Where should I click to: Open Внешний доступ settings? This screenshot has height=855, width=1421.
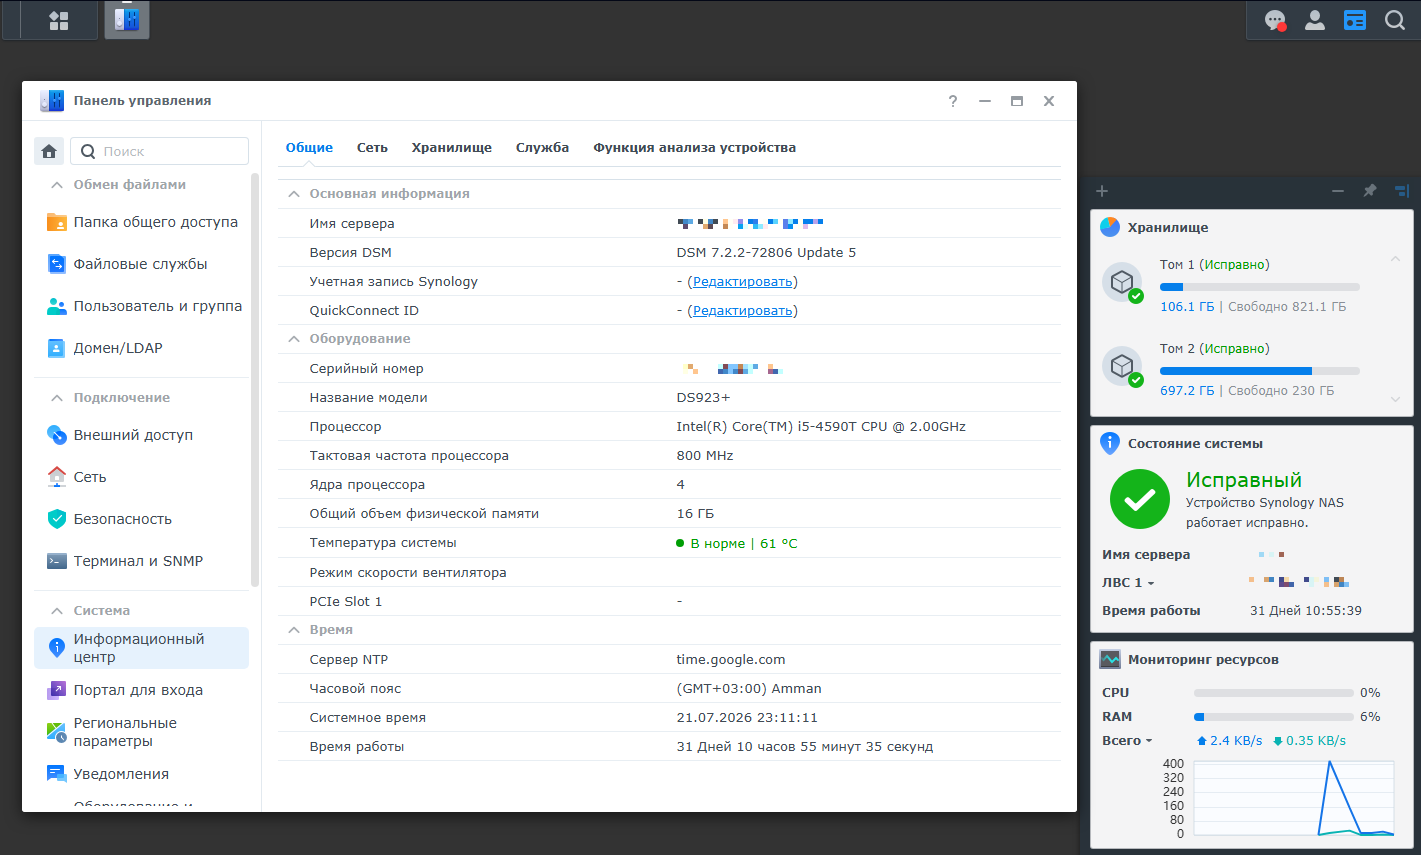(x=141, y=435)
